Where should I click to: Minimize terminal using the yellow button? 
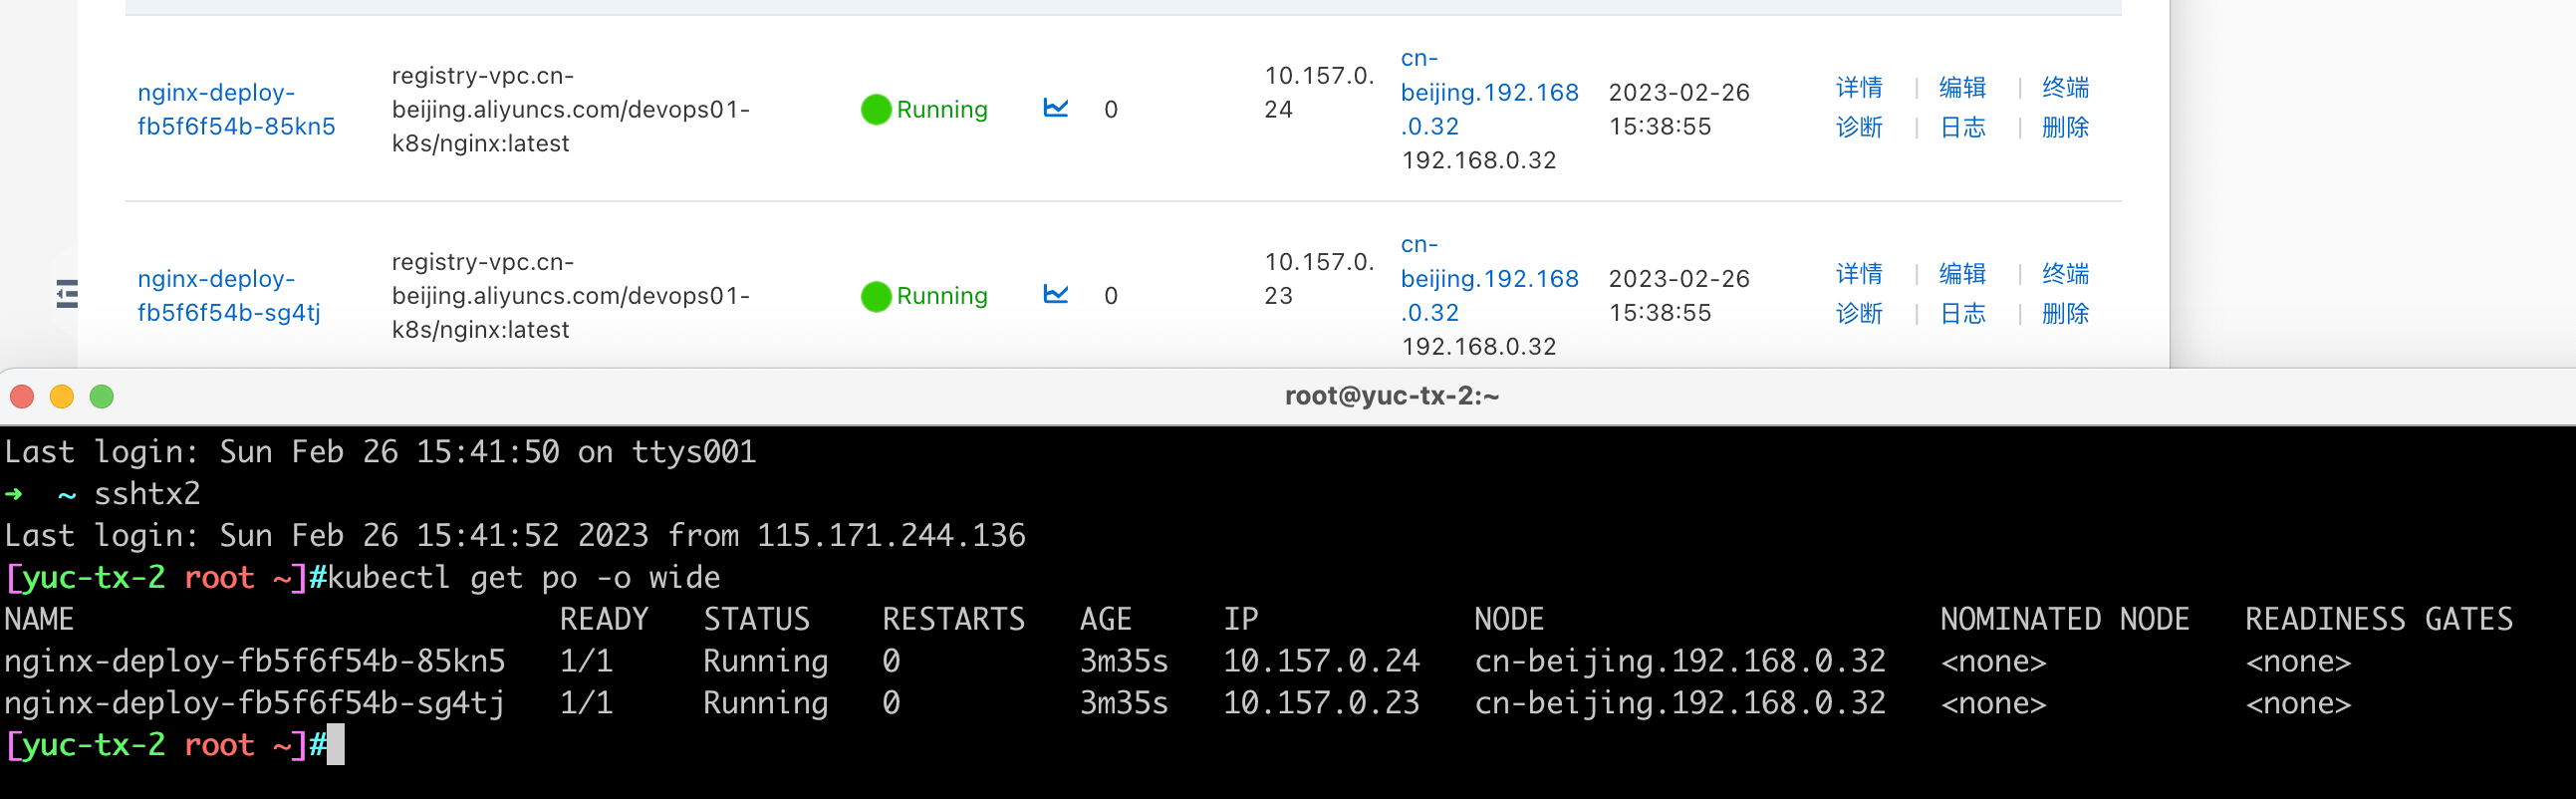62,397
